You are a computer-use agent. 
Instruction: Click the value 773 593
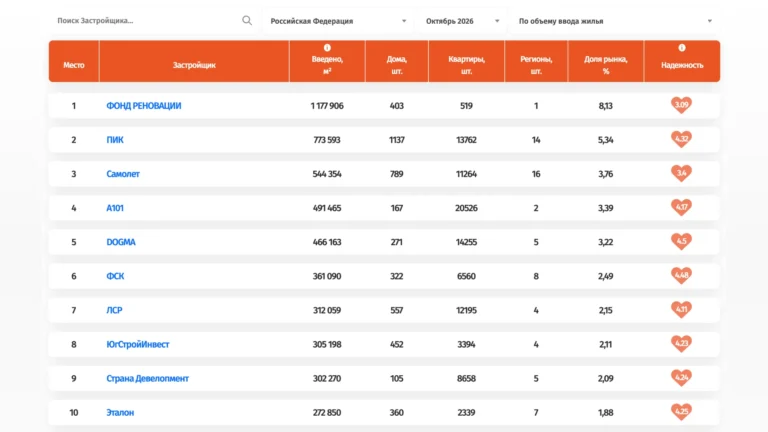tap(327, 140)
